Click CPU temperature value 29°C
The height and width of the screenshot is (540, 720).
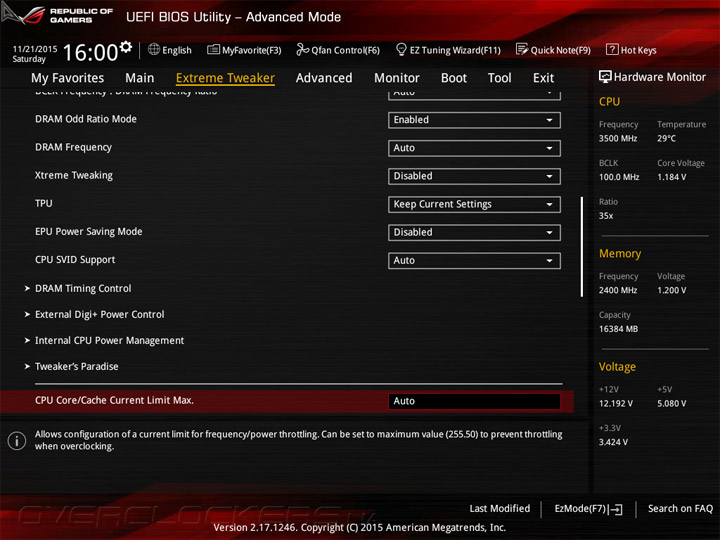[666, 139]
